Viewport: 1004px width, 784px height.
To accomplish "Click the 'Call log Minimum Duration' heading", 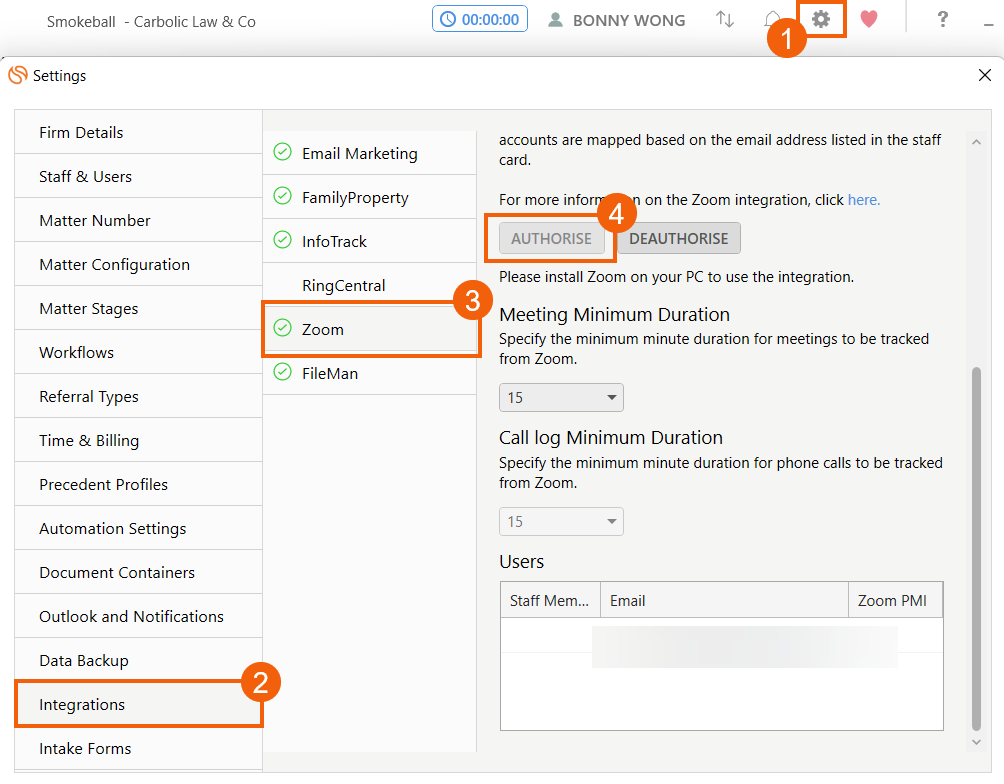I will click(x=611, y=437).
